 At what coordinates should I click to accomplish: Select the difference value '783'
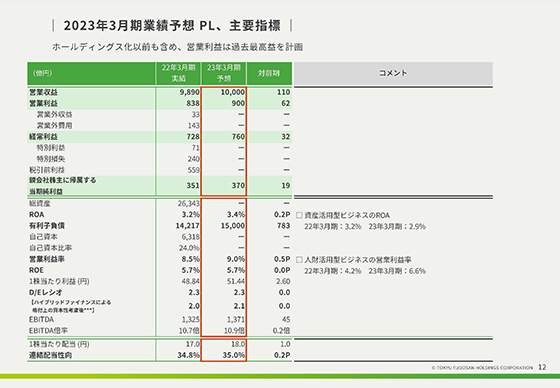tap(284, 225)
